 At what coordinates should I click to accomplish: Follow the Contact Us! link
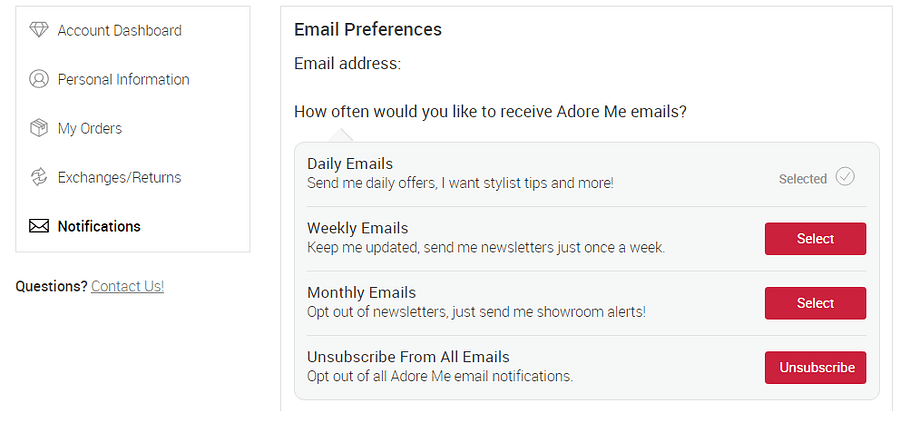[127, 286]
